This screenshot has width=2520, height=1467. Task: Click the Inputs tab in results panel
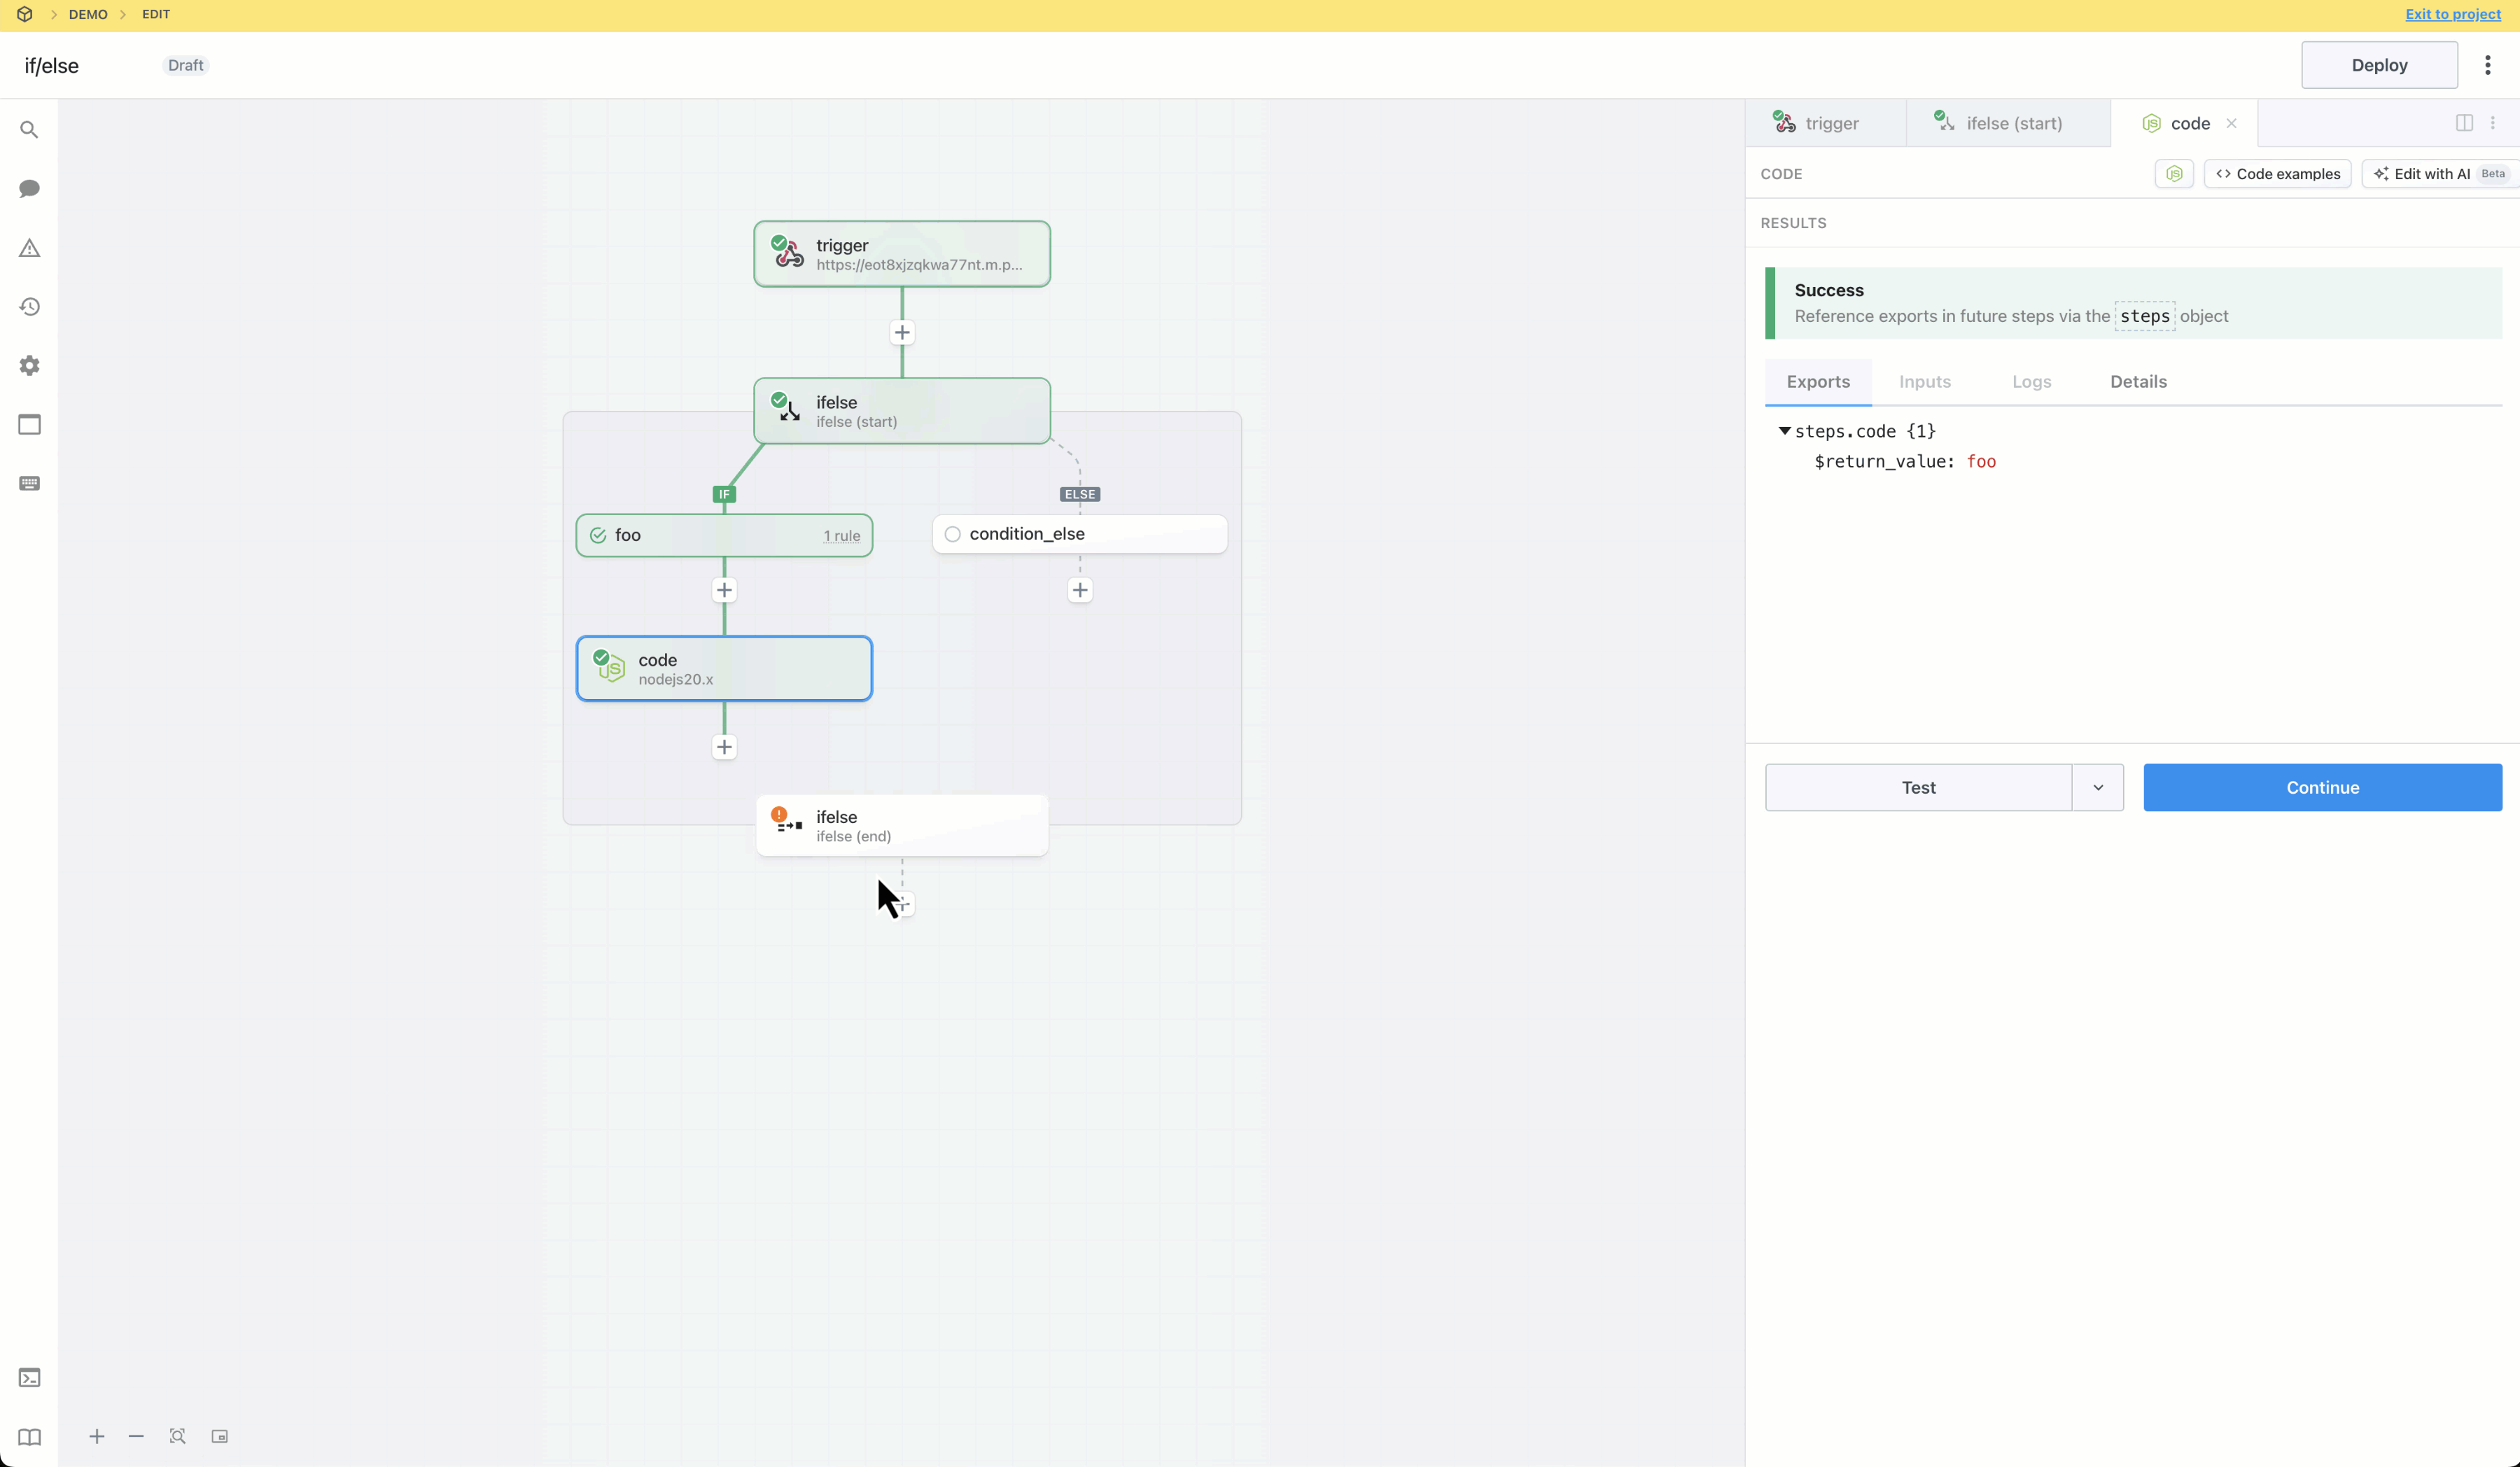pyautogui.click(x=1924, y=381)
